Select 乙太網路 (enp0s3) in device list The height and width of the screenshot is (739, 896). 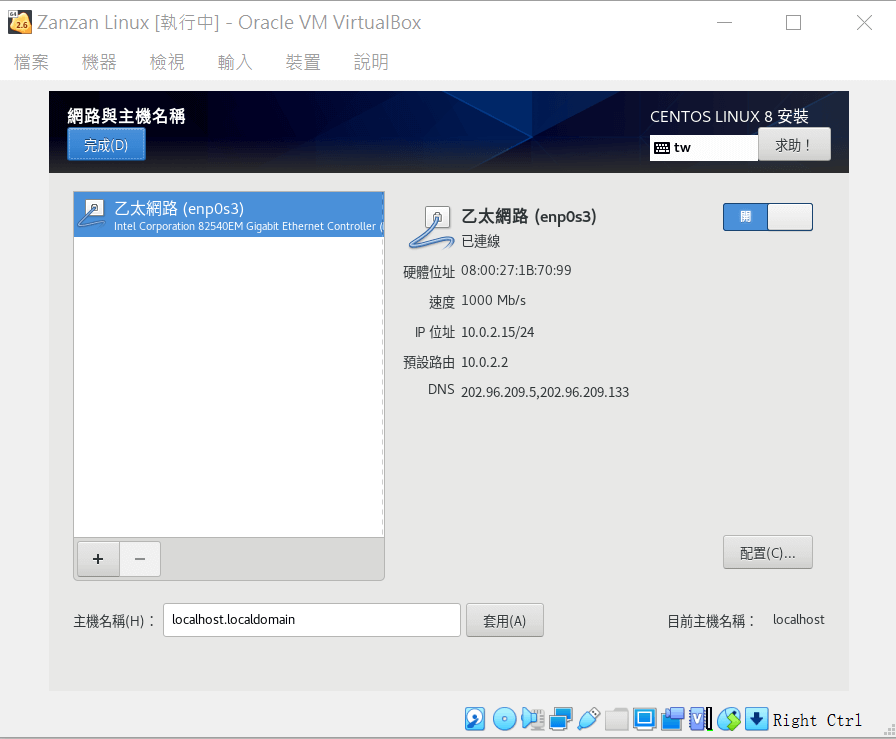click(229, 215)
